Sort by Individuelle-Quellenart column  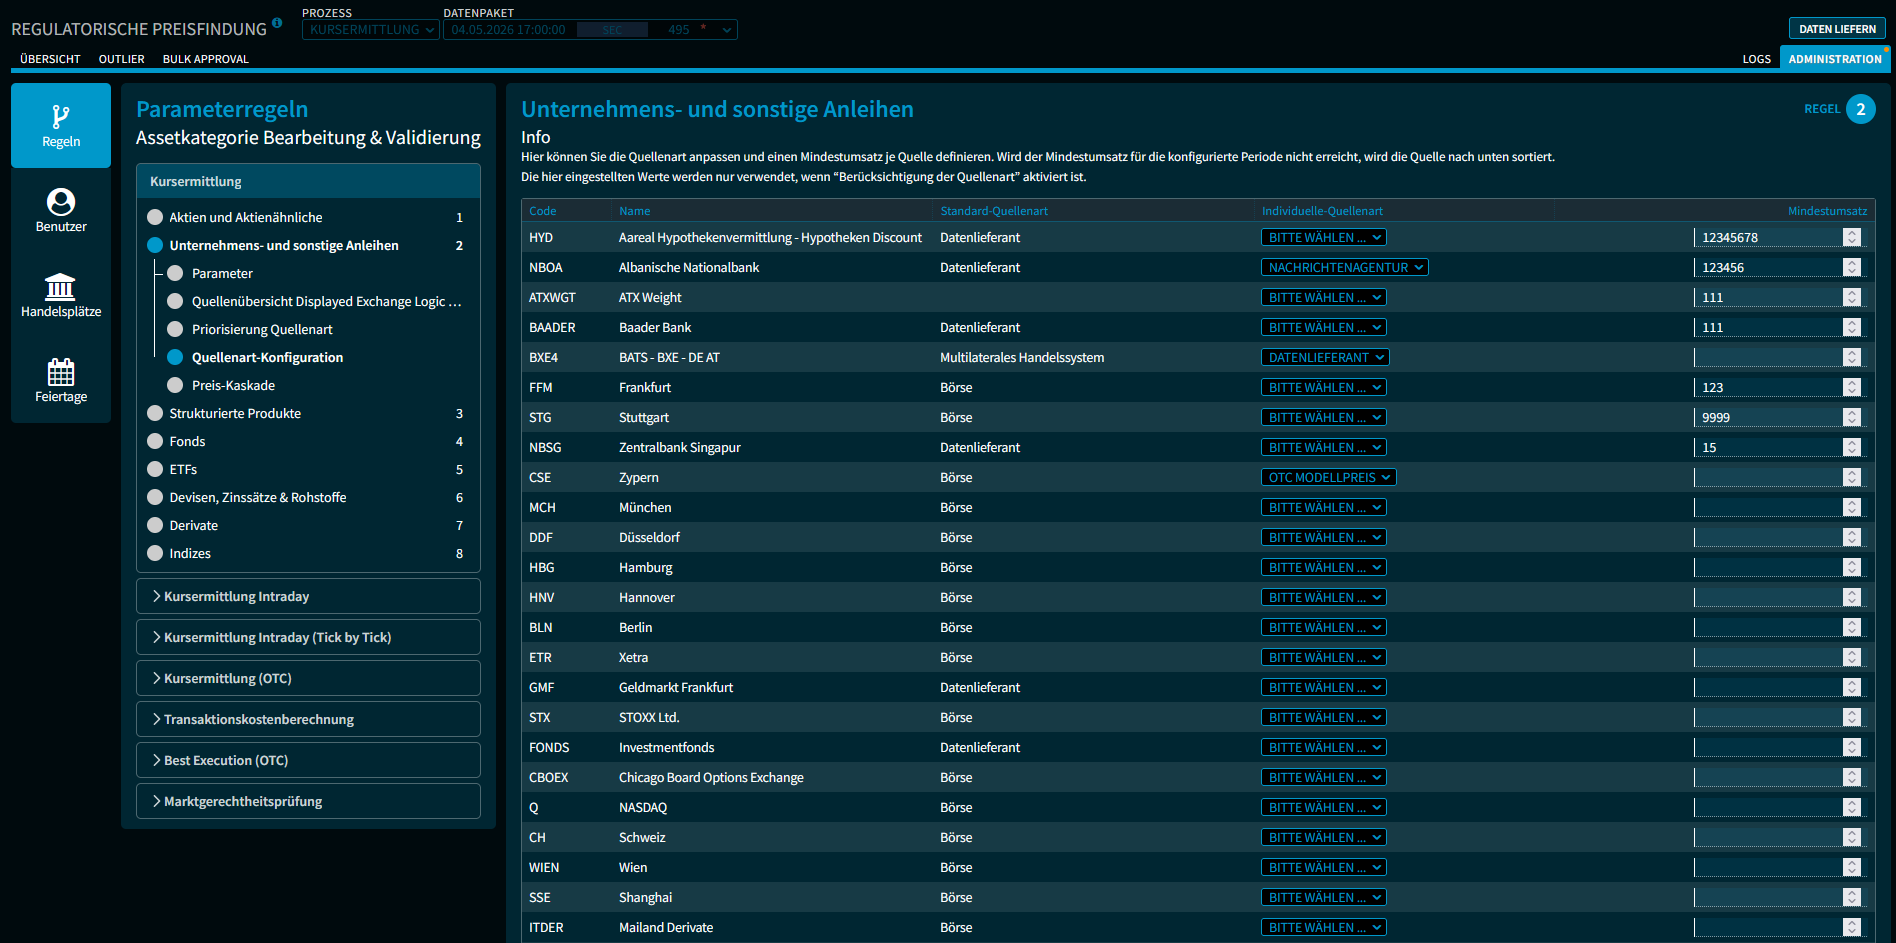[x=1322, y=211]
